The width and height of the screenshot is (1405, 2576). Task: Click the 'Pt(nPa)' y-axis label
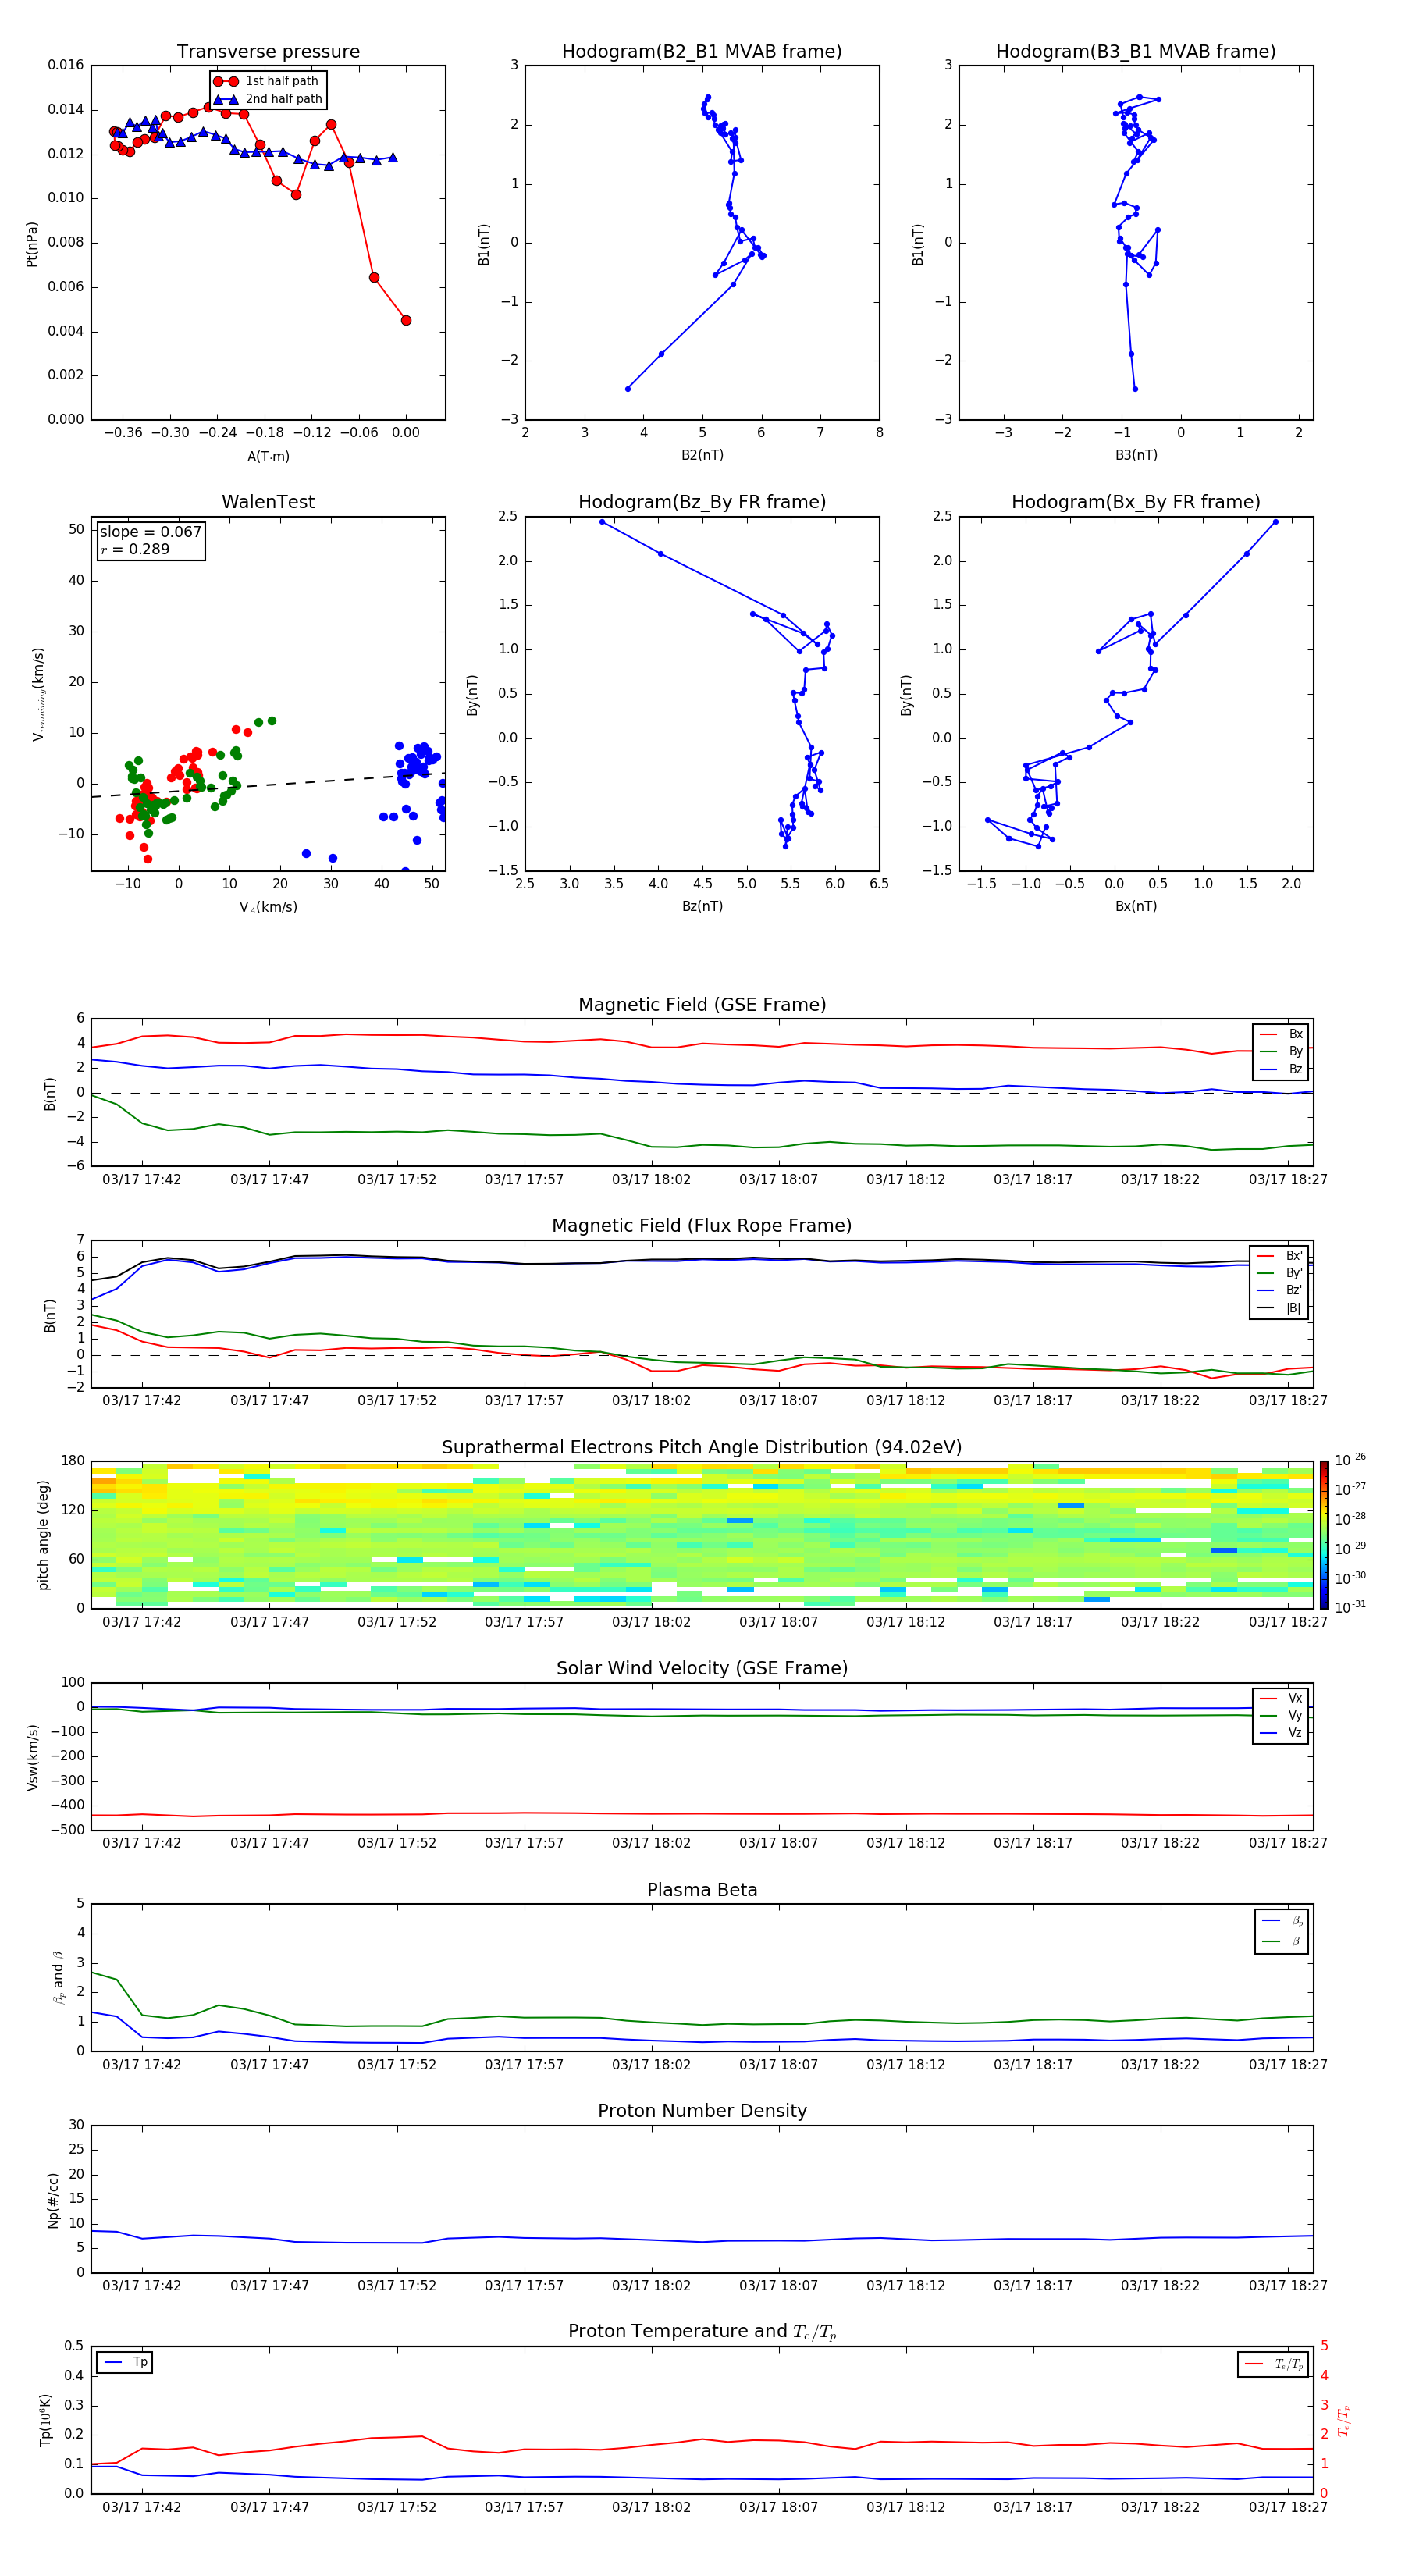pos(32,244)
